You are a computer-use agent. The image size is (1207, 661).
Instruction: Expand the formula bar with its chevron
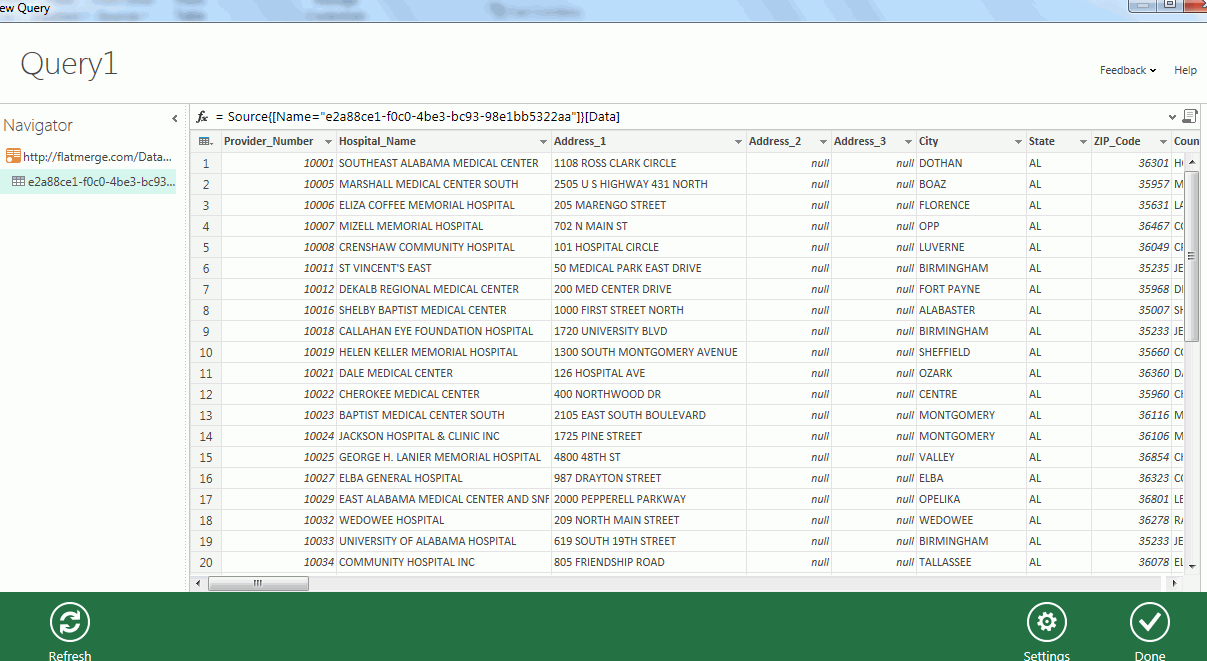point(1172,116)
